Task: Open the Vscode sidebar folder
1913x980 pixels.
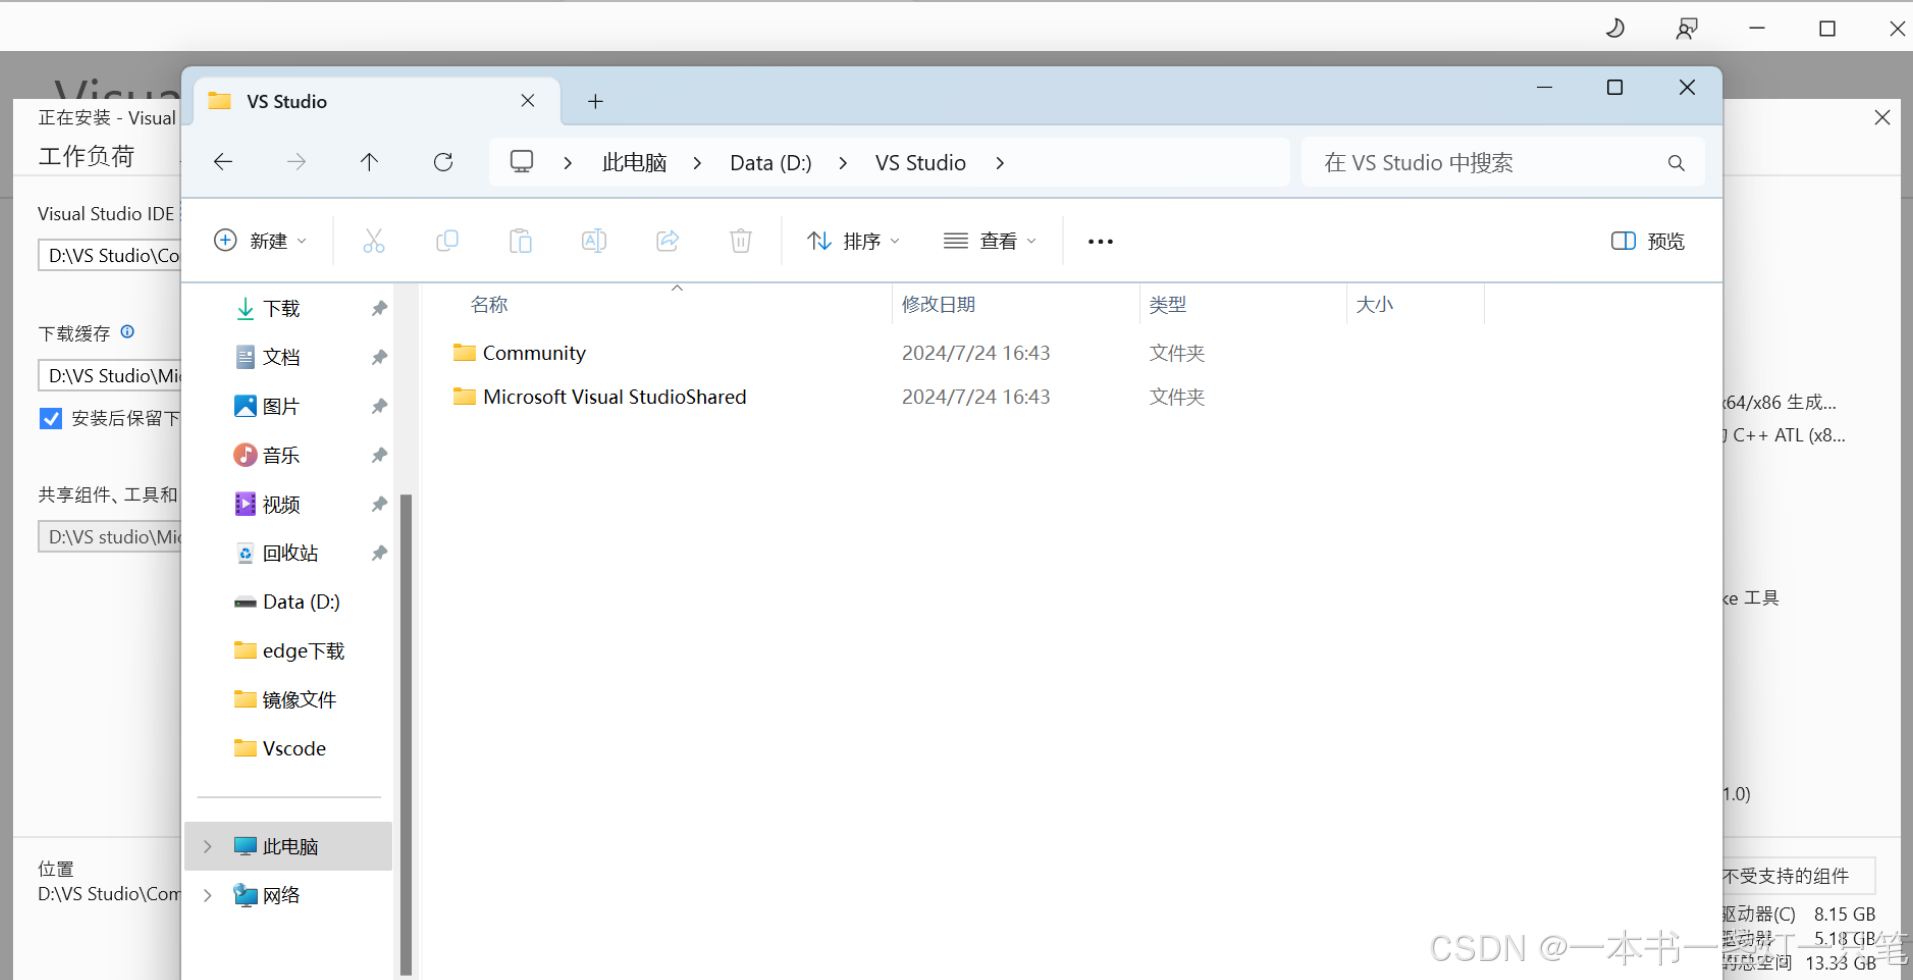Action: (294, 748)
